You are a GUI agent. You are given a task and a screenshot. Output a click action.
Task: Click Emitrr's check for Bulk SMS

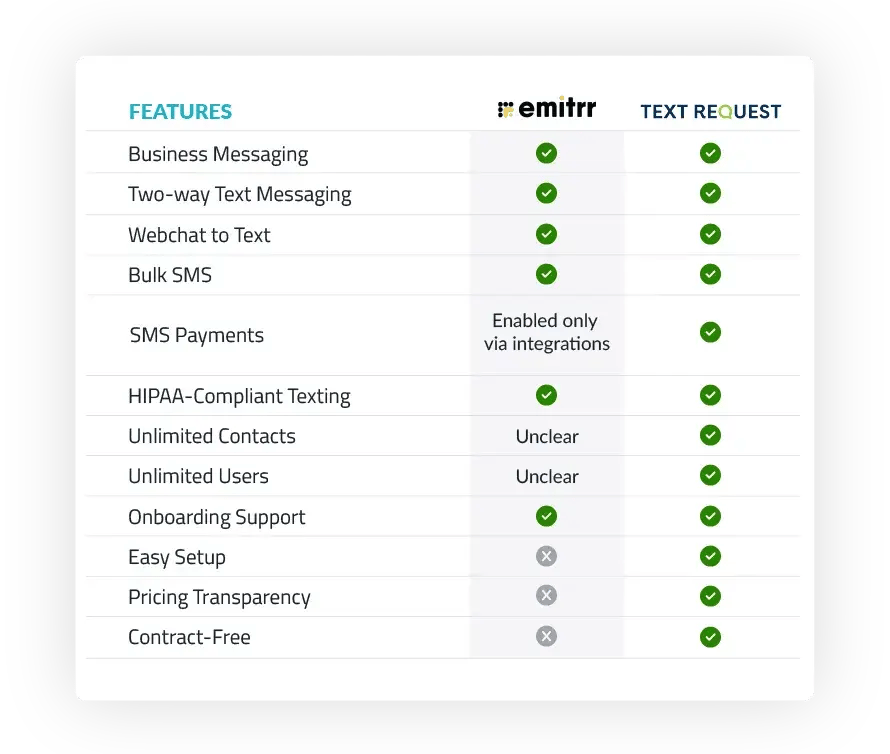(546, 274)
